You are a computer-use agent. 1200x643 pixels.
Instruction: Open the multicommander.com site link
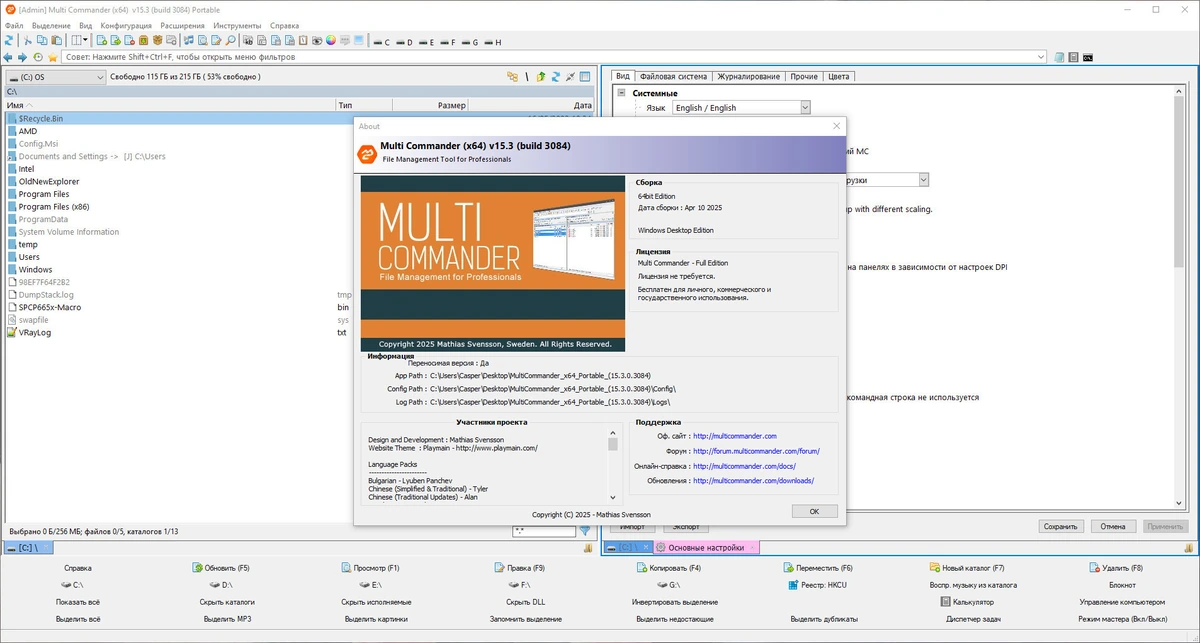(735, 436)
